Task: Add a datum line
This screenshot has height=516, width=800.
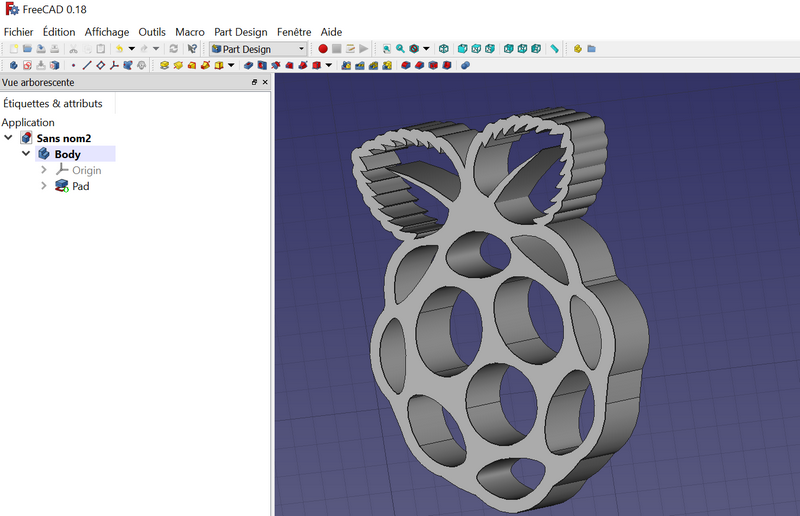Action: tap(87, 65)
